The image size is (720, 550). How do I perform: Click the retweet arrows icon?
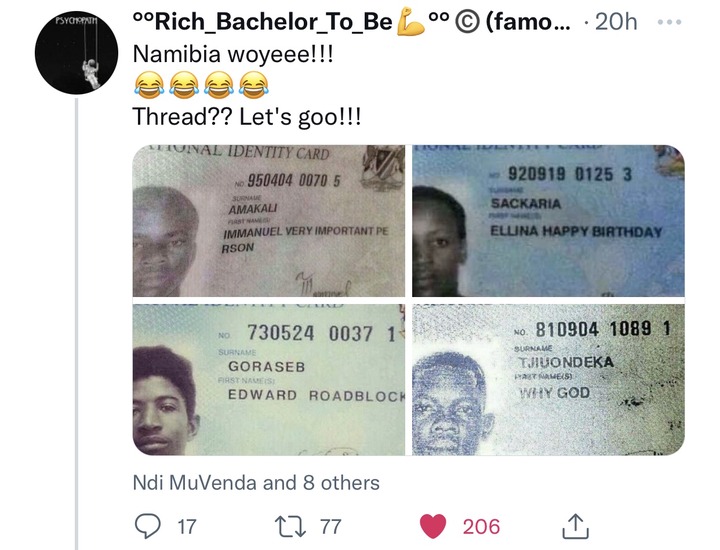click(x=290, y=526)
